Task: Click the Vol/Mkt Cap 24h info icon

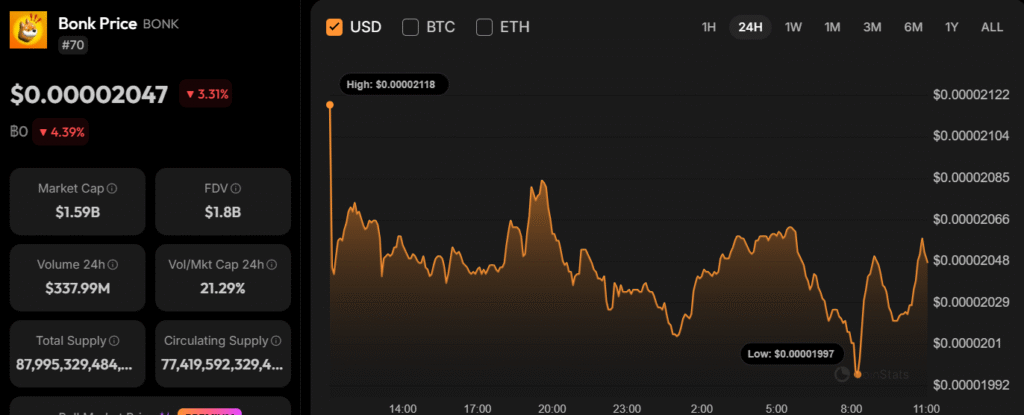Action: pos(270,265)
